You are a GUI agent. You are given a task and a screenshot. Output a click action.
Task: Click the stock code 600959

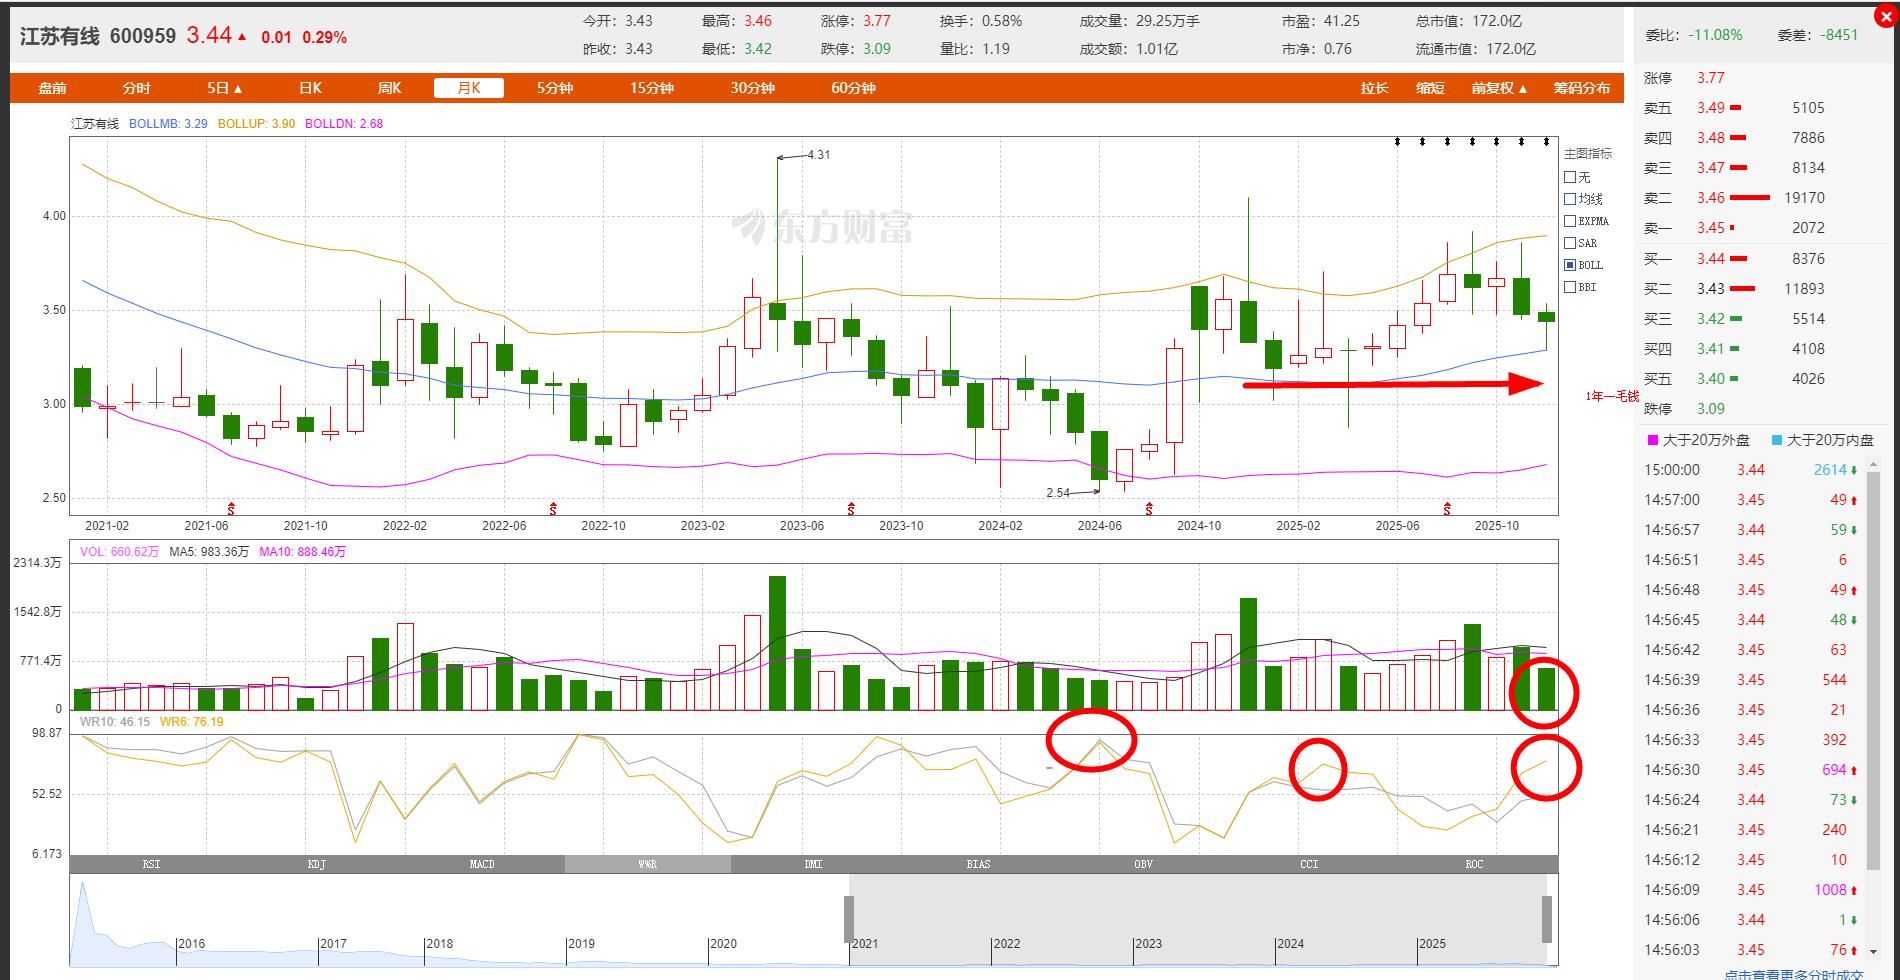tap(143, 36)
